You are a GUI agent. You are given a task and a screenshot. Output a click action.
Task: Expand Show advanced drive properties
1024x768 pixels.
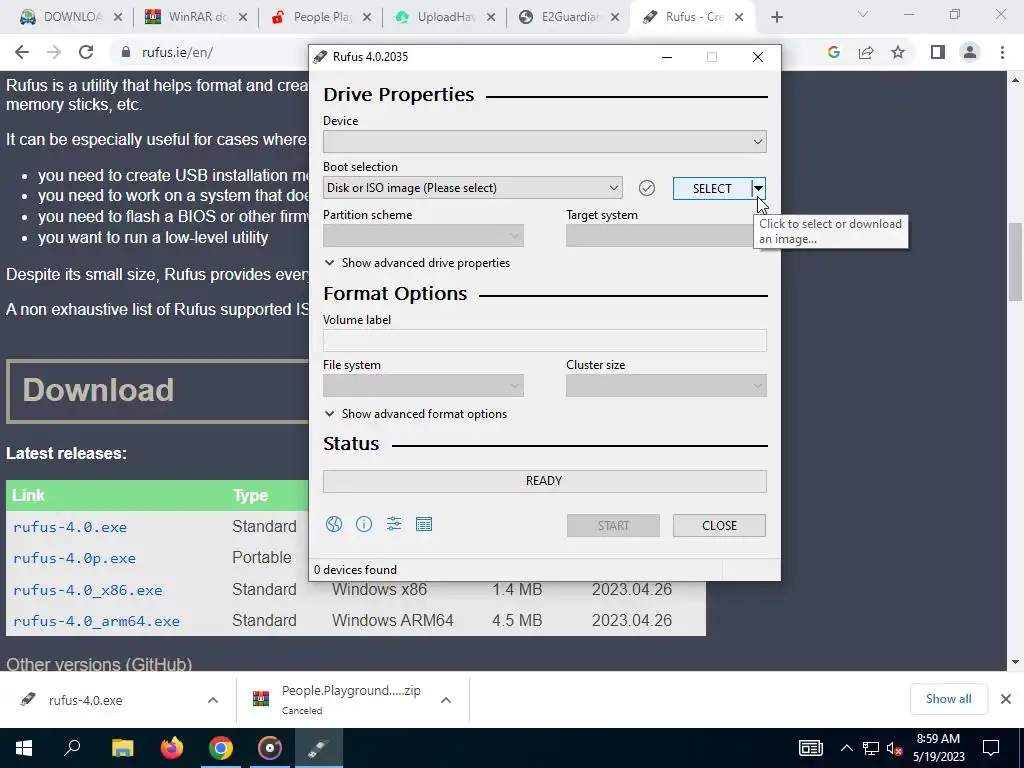417,263
